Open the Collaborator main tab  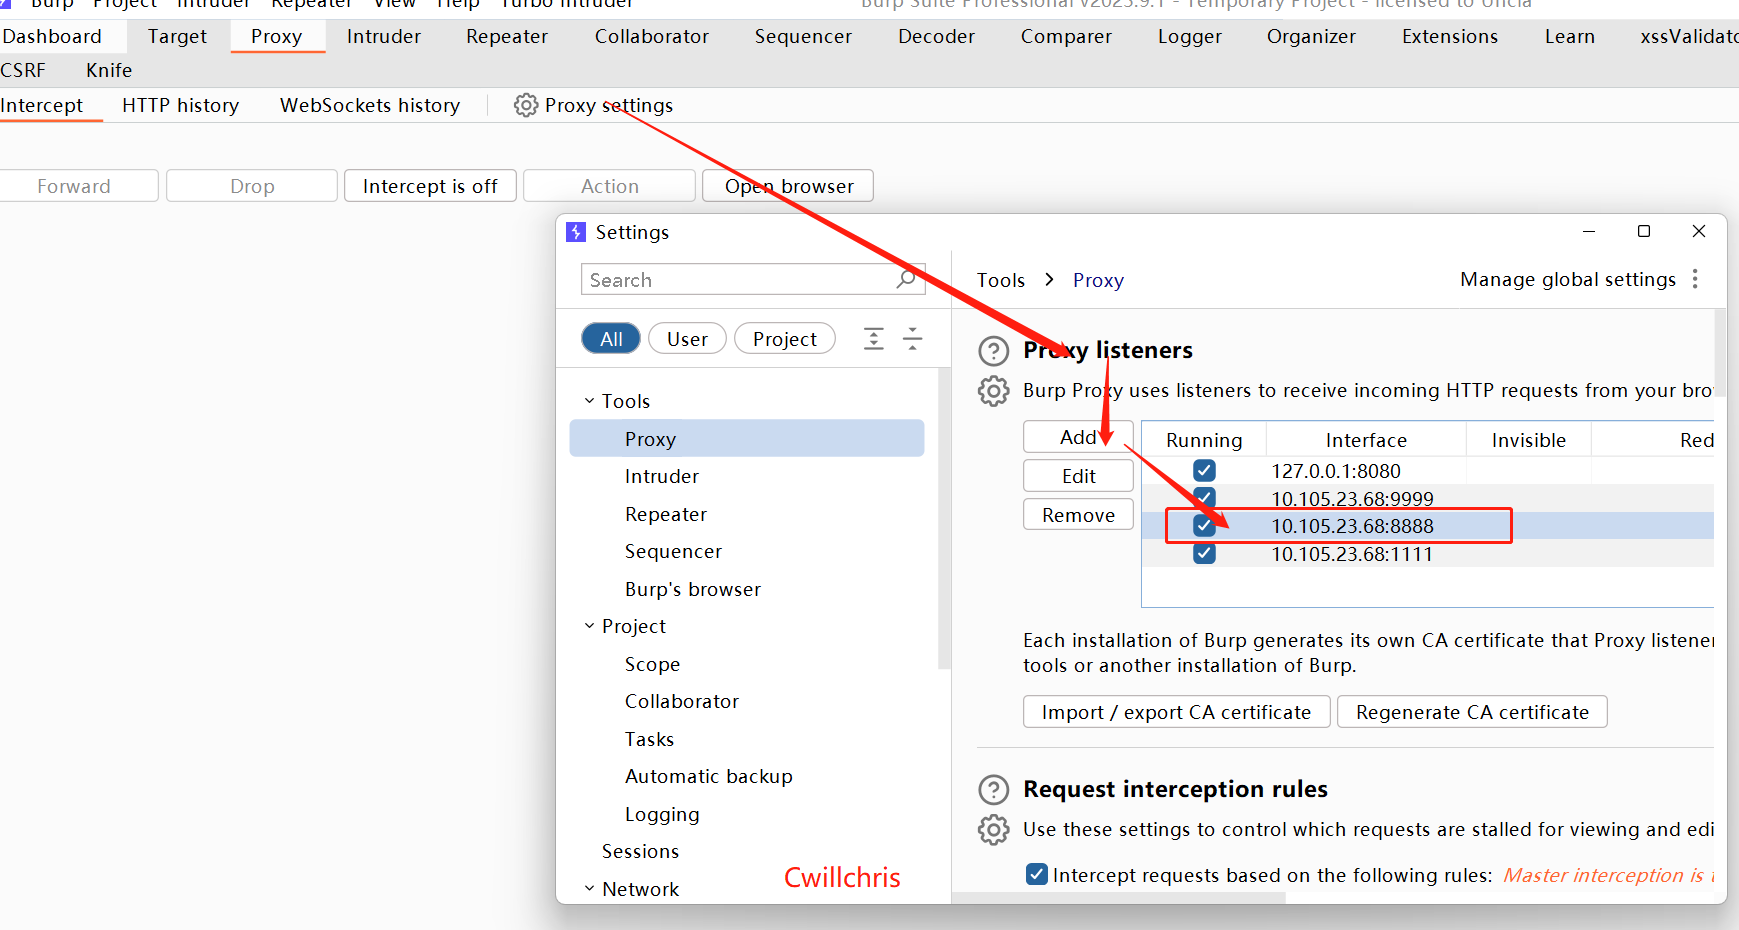[652, 37]
